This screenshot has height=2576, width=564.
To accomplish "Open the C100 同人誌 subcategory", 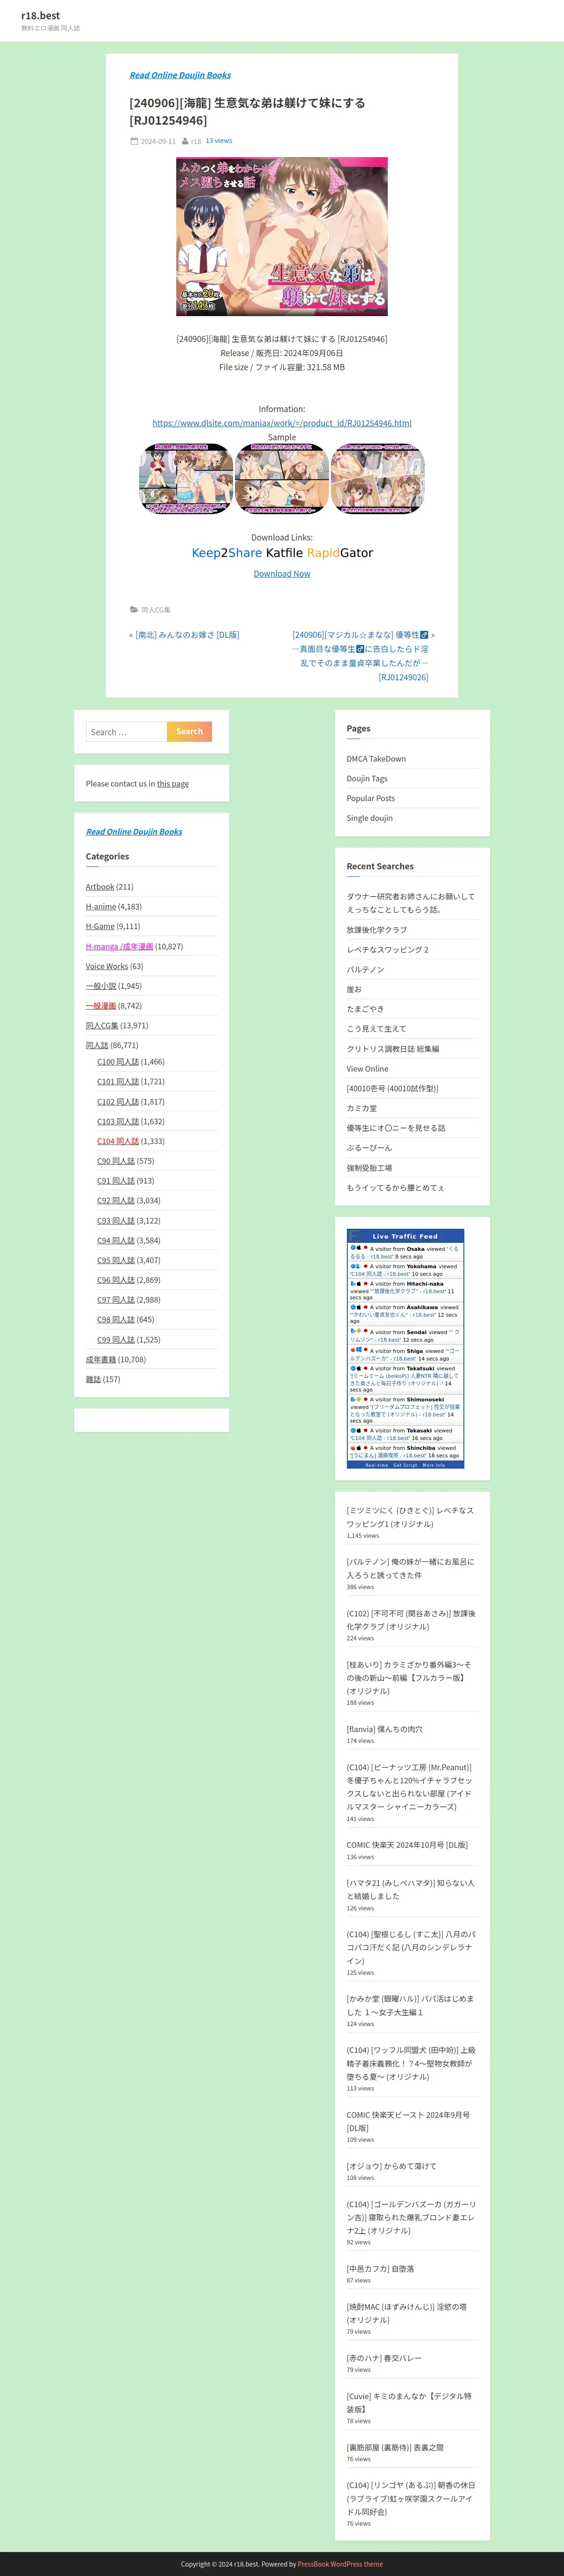I will pos(118,1062).
